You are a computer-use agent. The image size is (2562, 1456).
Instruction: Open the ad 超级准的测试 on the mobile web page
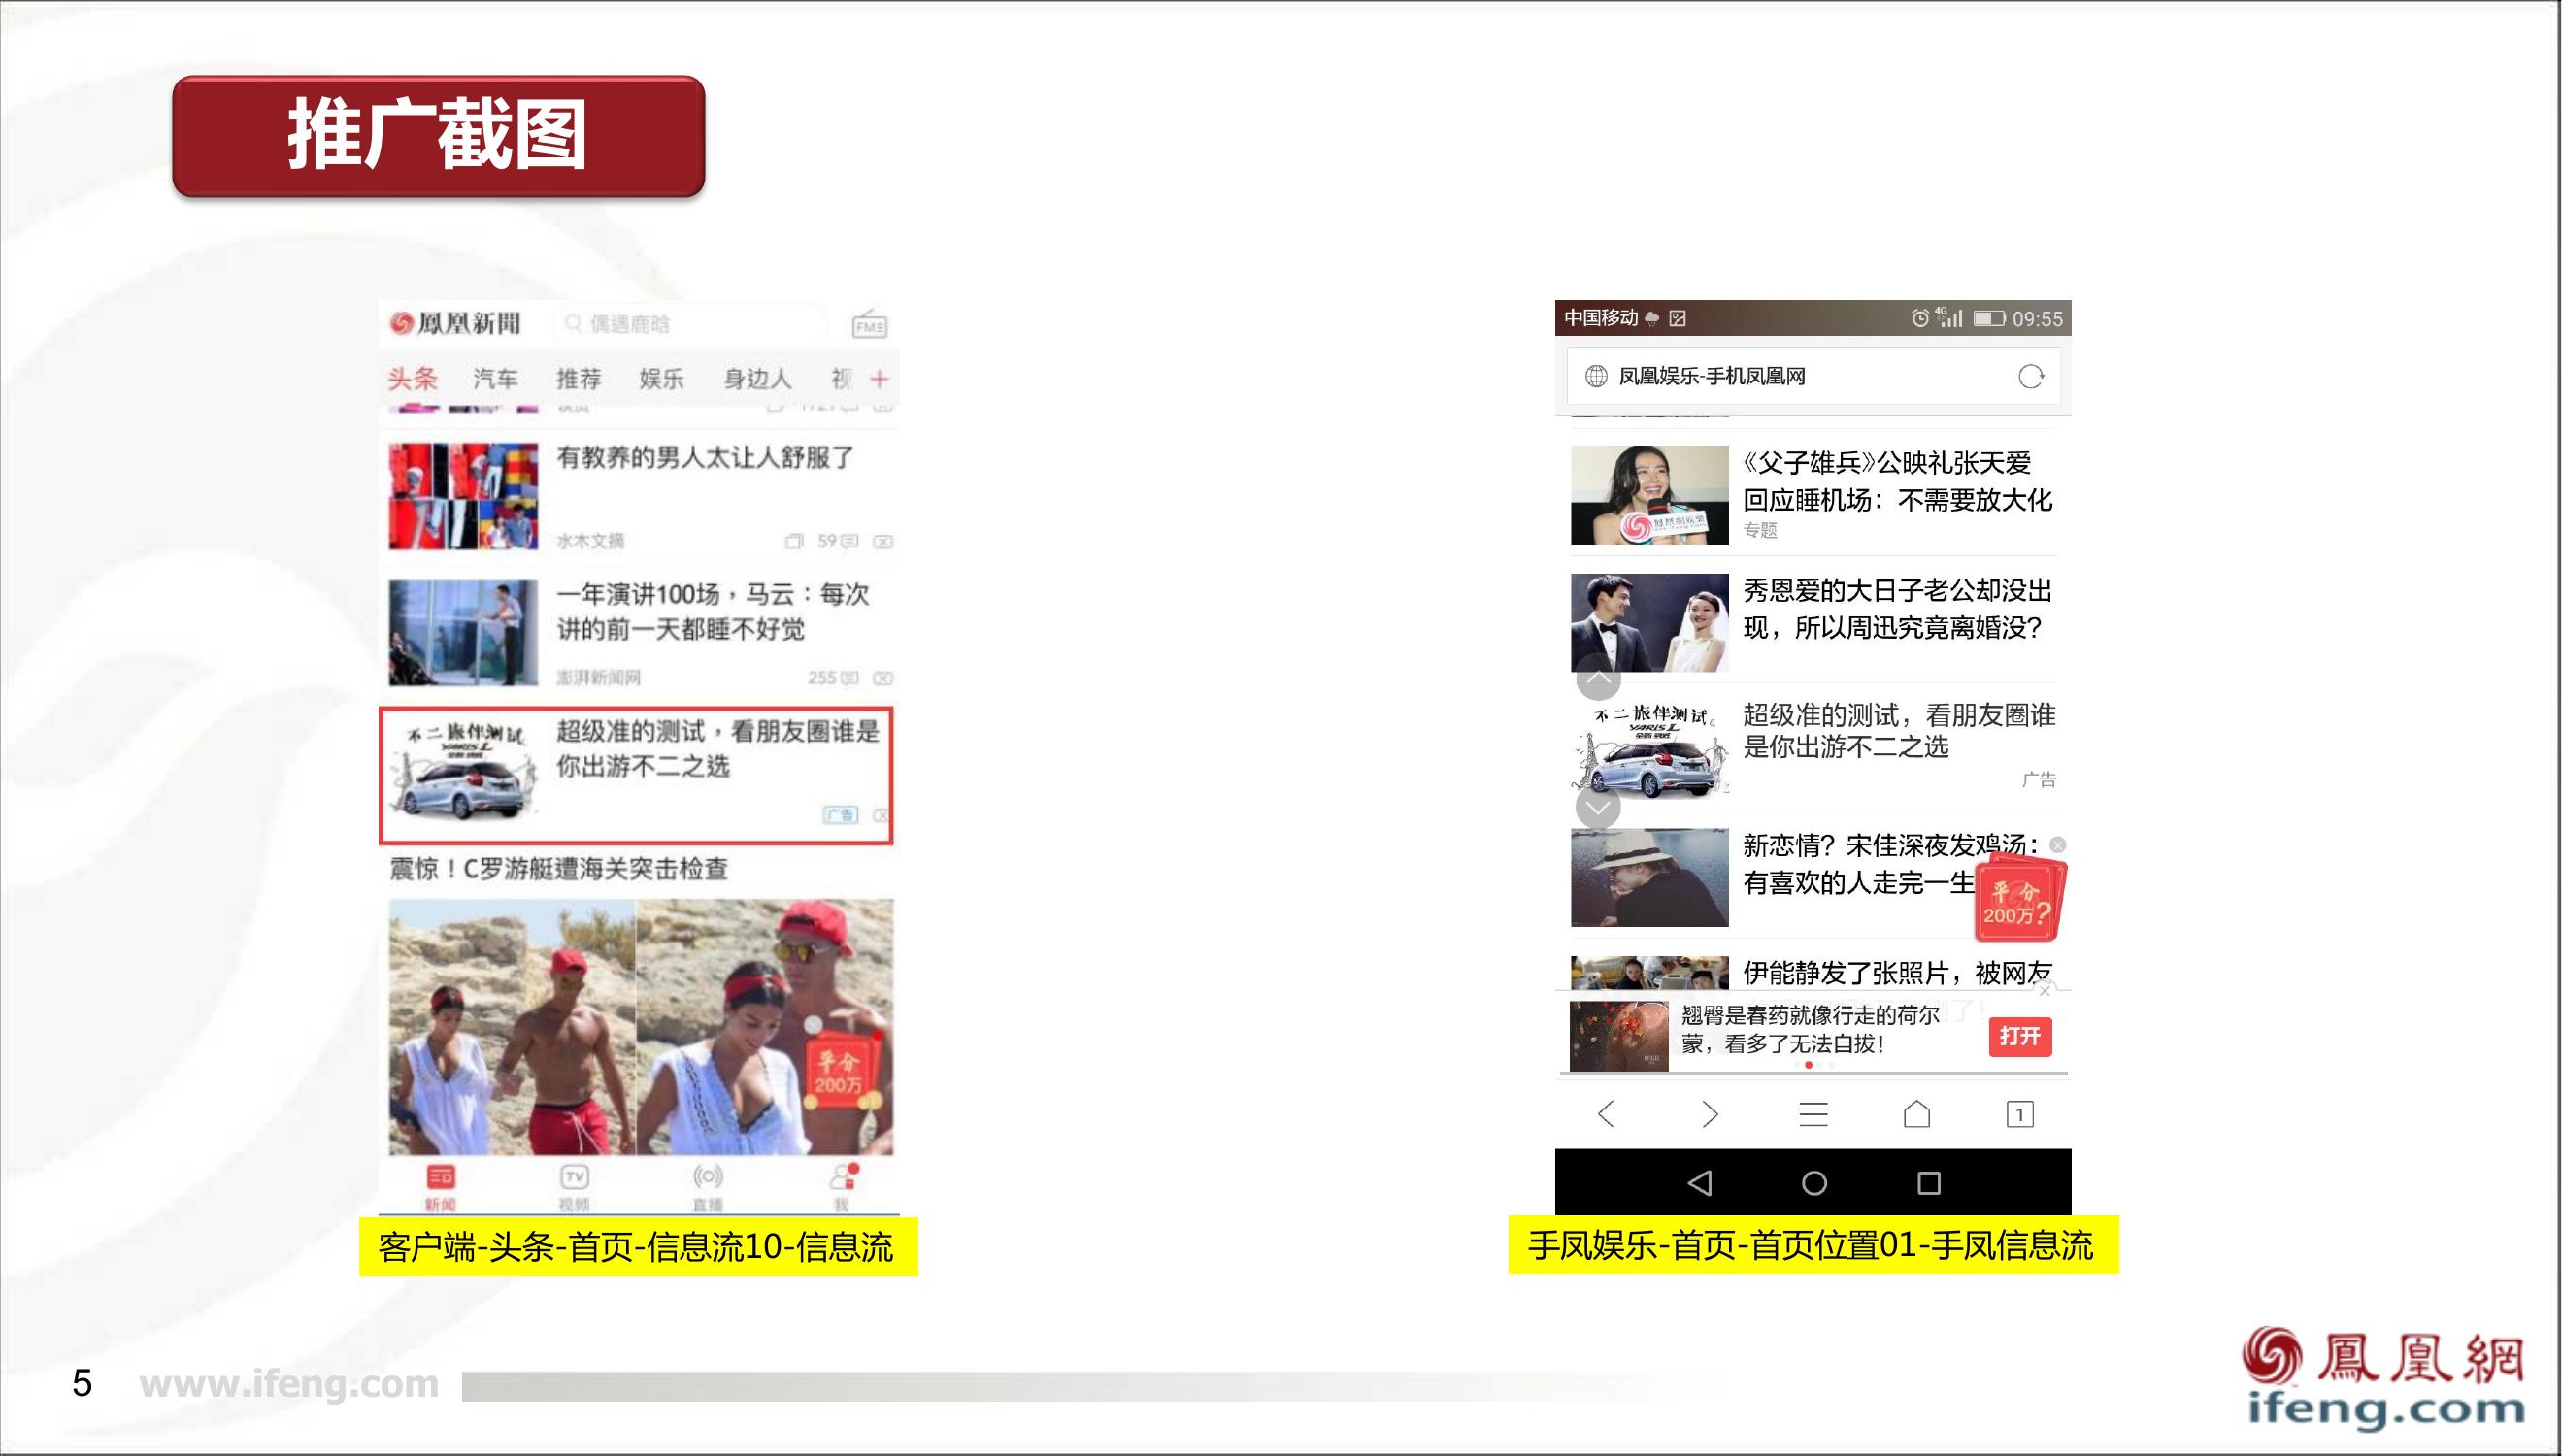[1899, 731]
